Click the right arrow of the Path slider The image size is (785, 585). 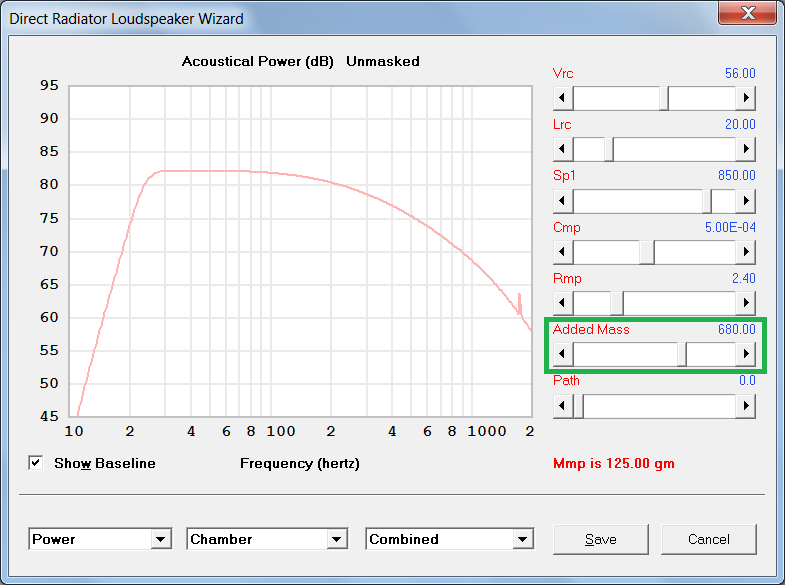click(745, 406)
